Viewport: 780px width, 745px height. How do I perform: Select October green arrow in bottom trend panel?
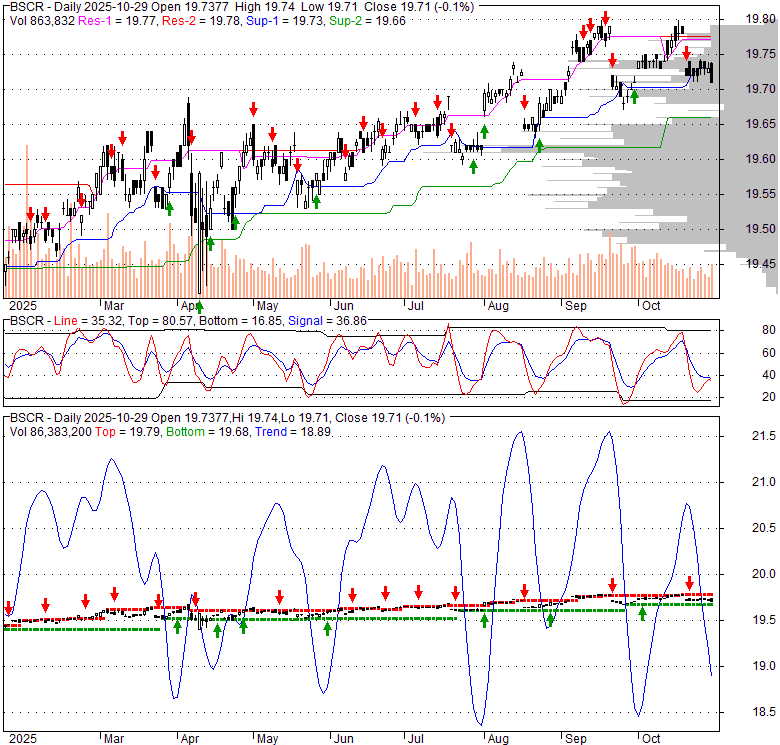pyautogui.click(x=643, y=613)
